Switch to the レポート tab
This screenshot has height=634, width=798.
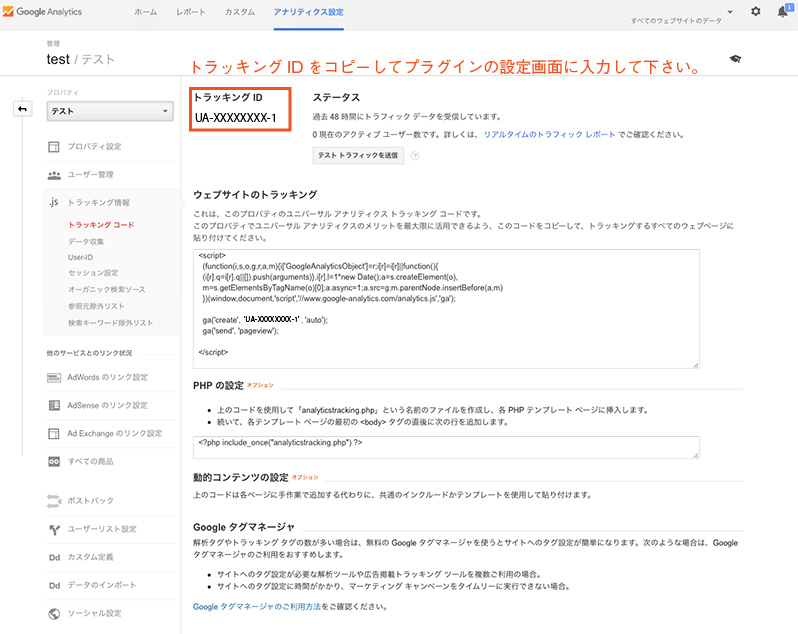coord(191,12)
